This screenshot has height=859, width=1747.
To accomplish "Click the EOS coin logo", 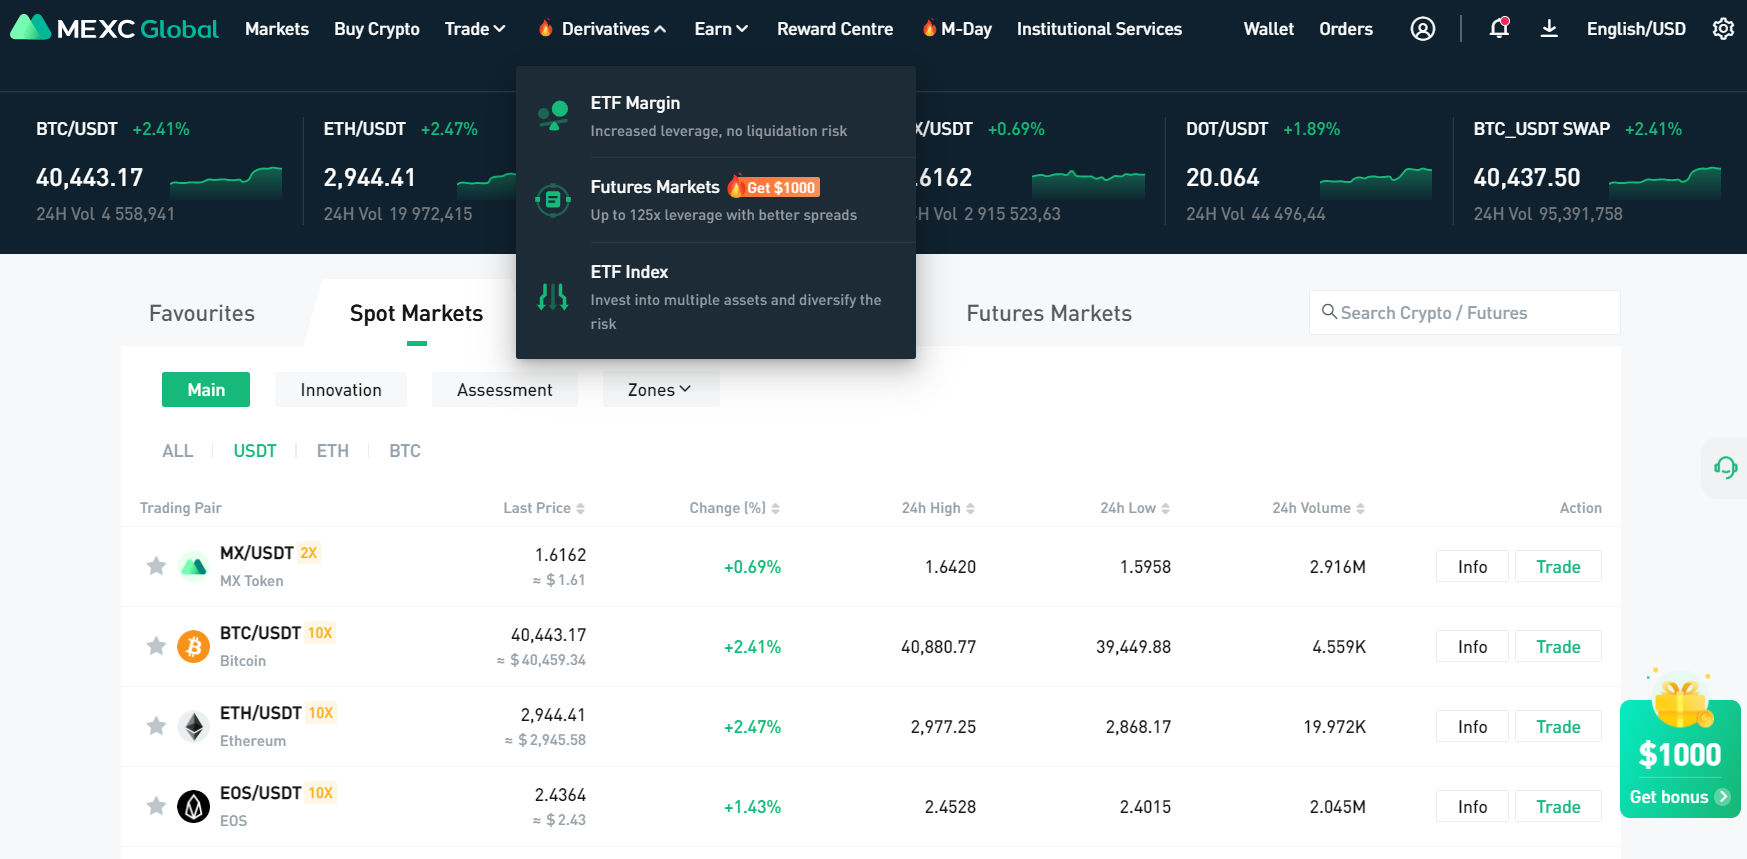I will 193,806.
